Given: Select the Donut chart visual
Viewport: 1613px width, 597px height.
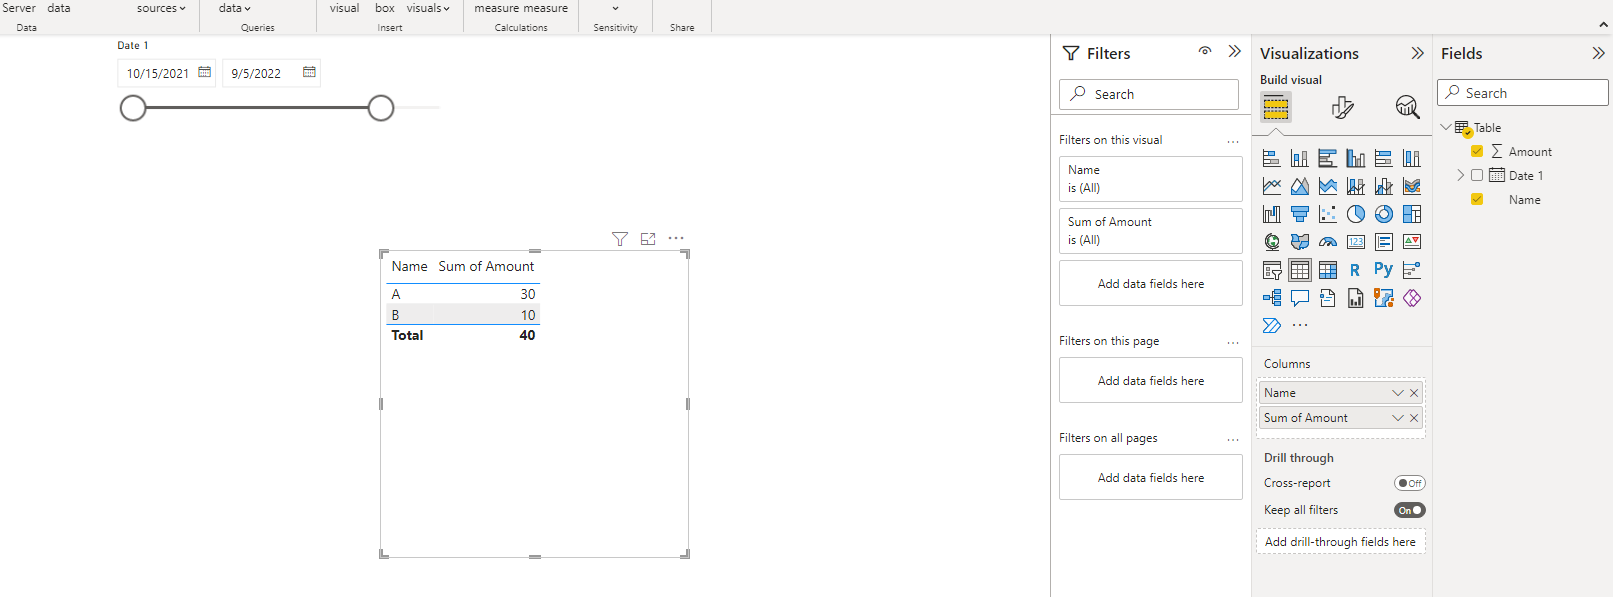Looking at the screenshot, I should (1383, 214).
